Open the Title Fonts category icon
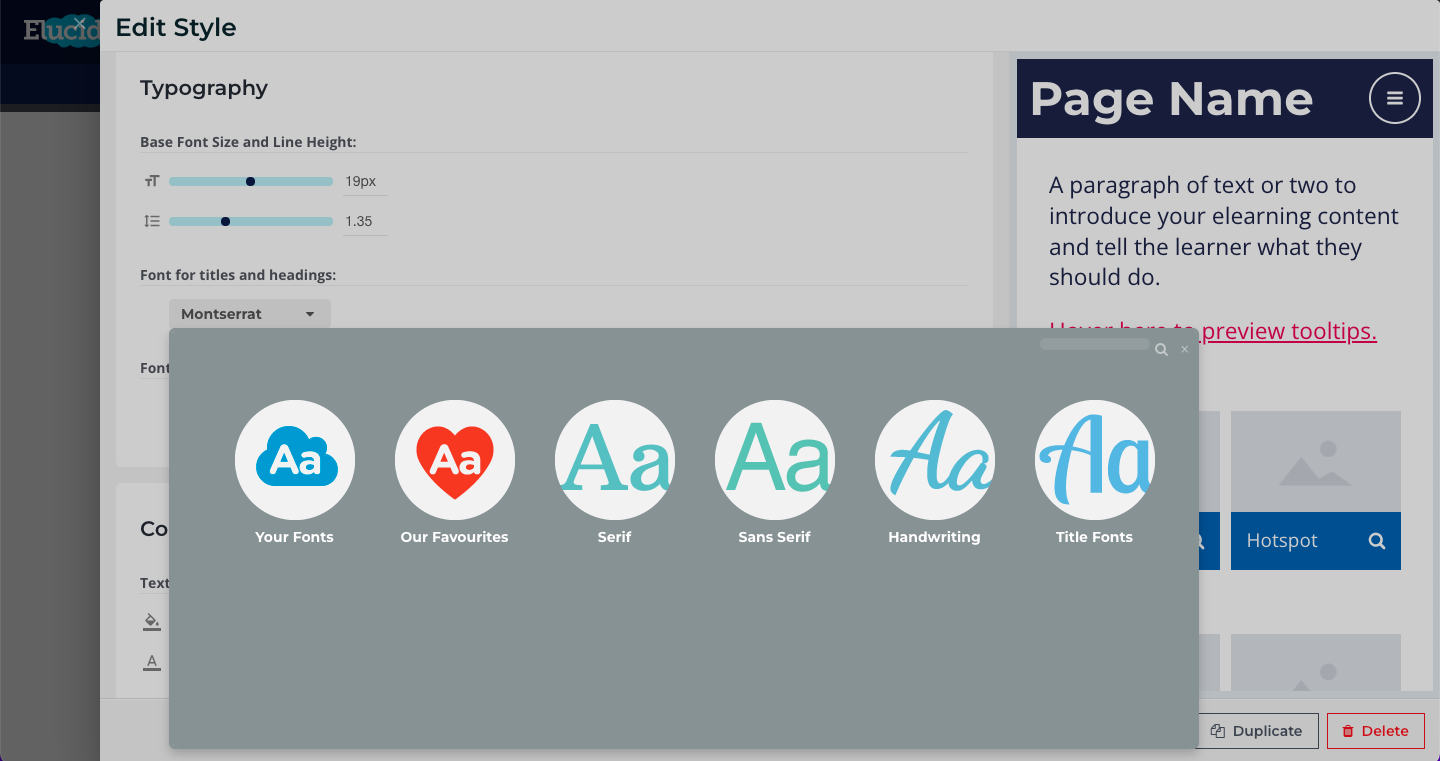This screenshot has height=761, width=1440. (1095, 460)
